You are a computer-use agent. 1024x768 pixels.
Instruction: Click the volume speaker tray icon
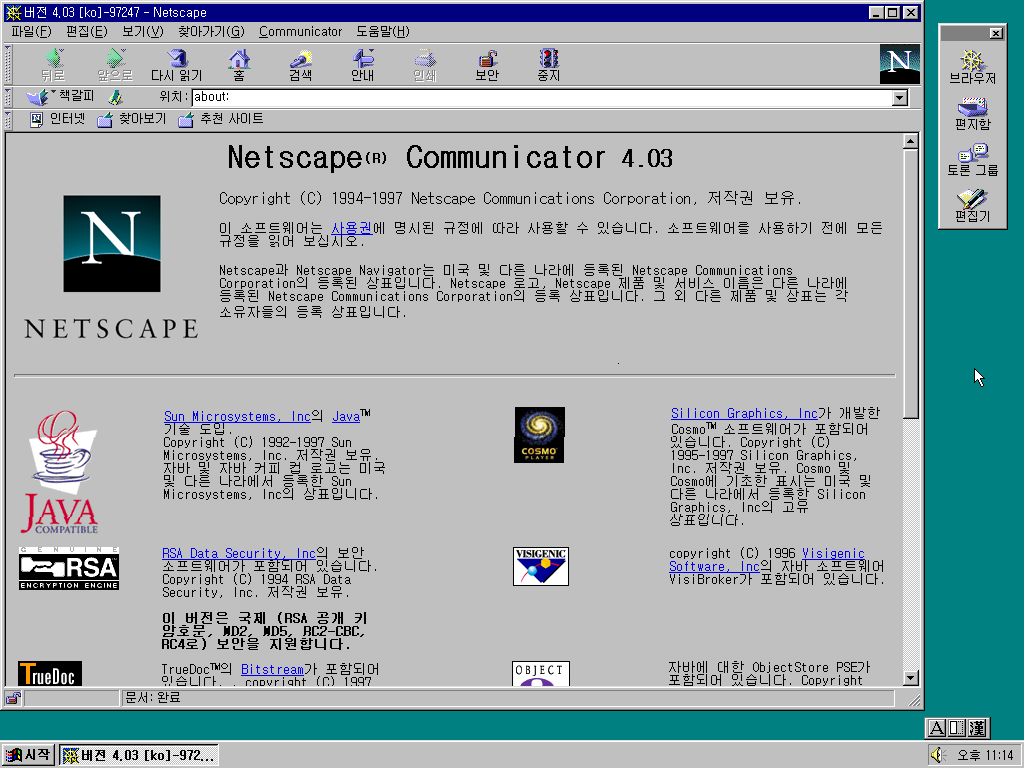938,755
